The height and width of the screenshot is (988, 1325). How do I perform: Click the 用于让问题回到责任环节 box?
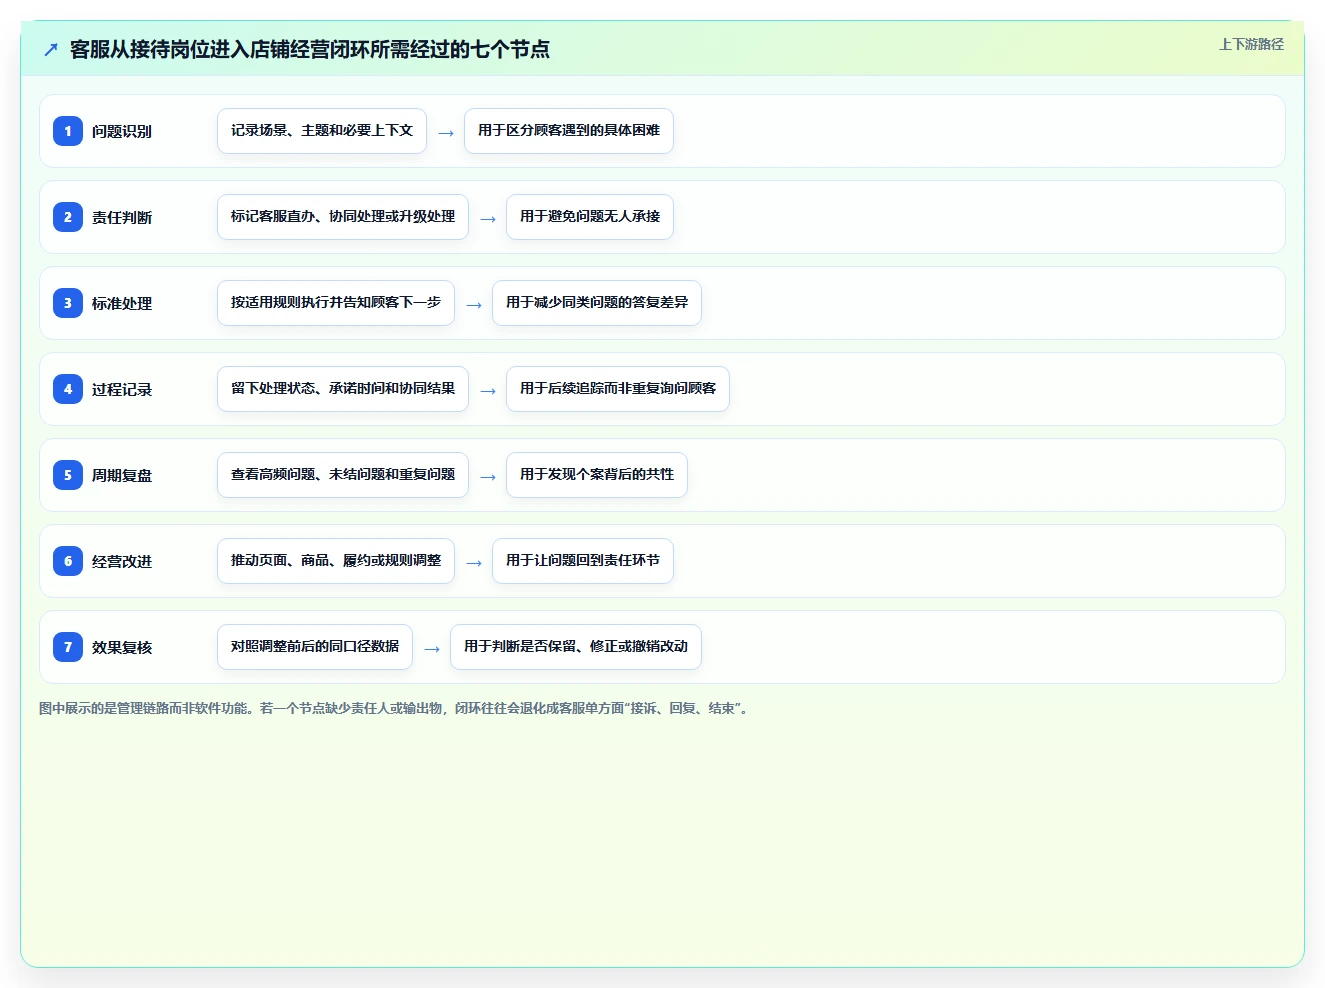(583, 561)
